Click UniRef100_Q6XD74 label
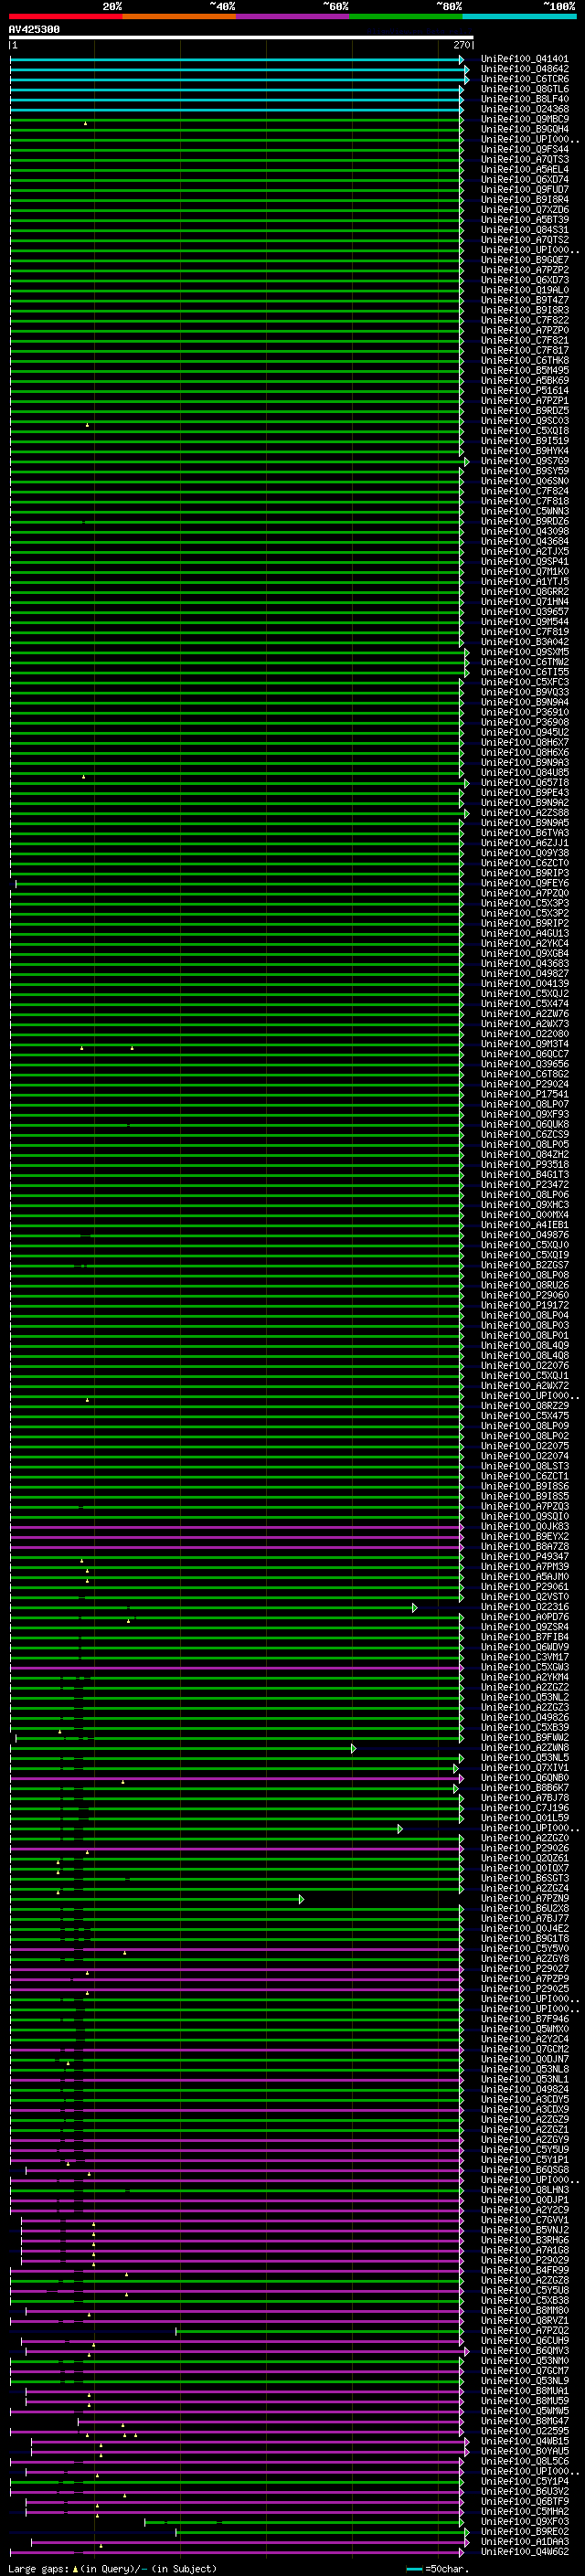Image resolution: width=585 pixels, height=2576 pixels. (x=525, y=179)
